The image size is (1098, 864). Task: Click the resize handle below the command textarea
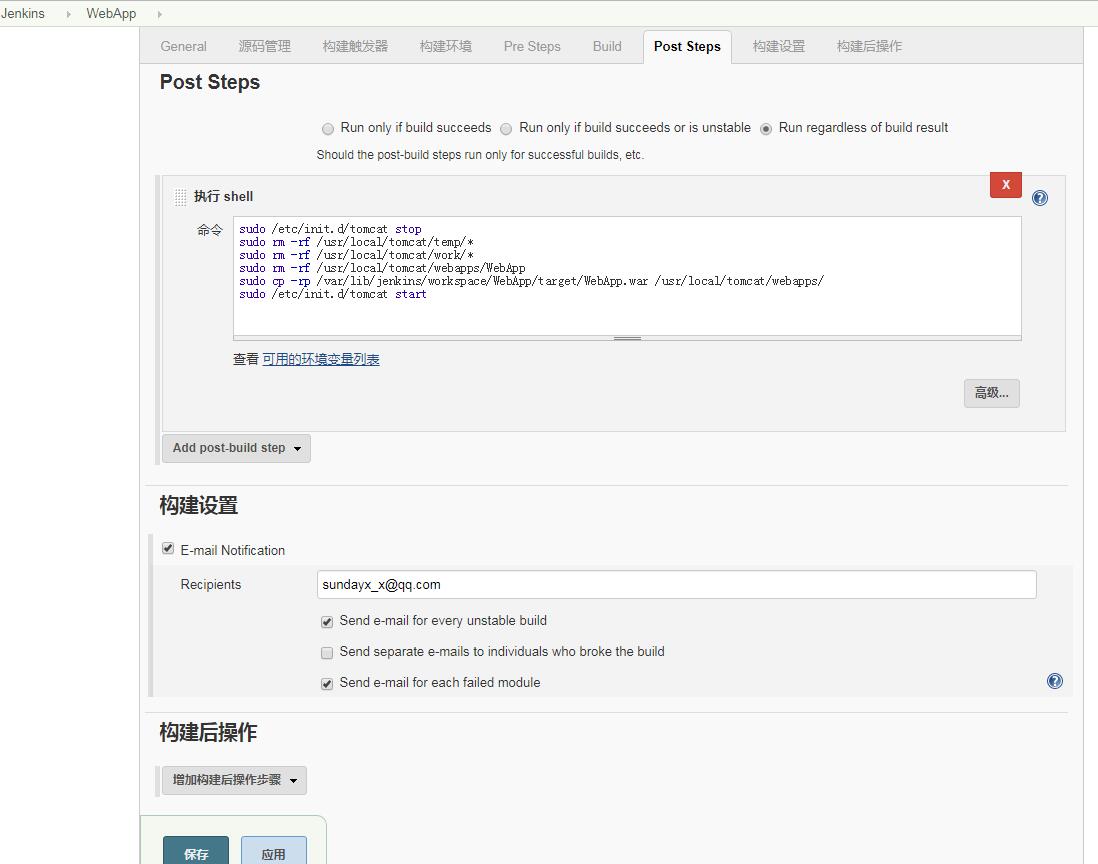(627, 338)
